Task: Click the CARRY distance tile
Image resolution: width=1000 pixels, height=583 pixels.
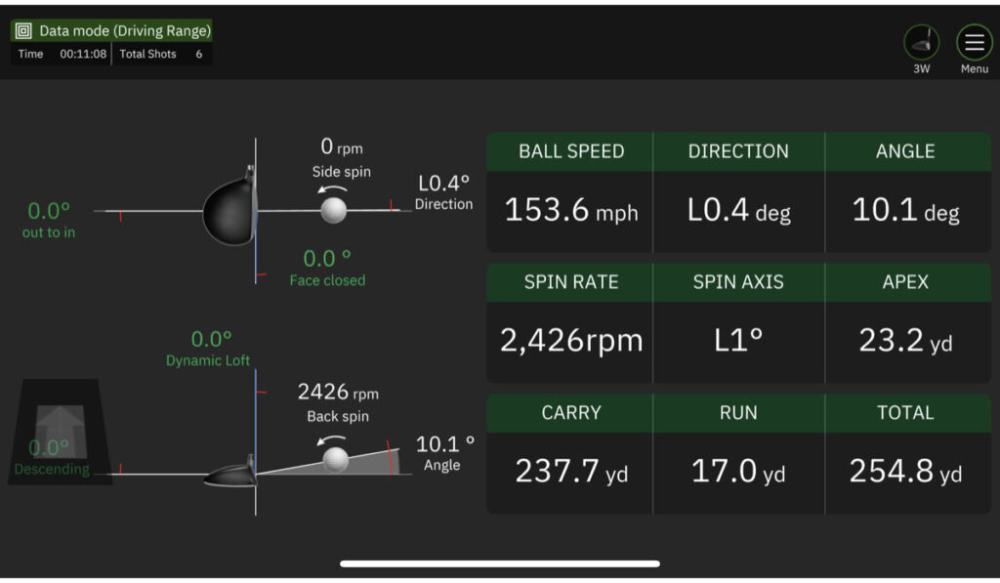Action: tap(569, 472)
